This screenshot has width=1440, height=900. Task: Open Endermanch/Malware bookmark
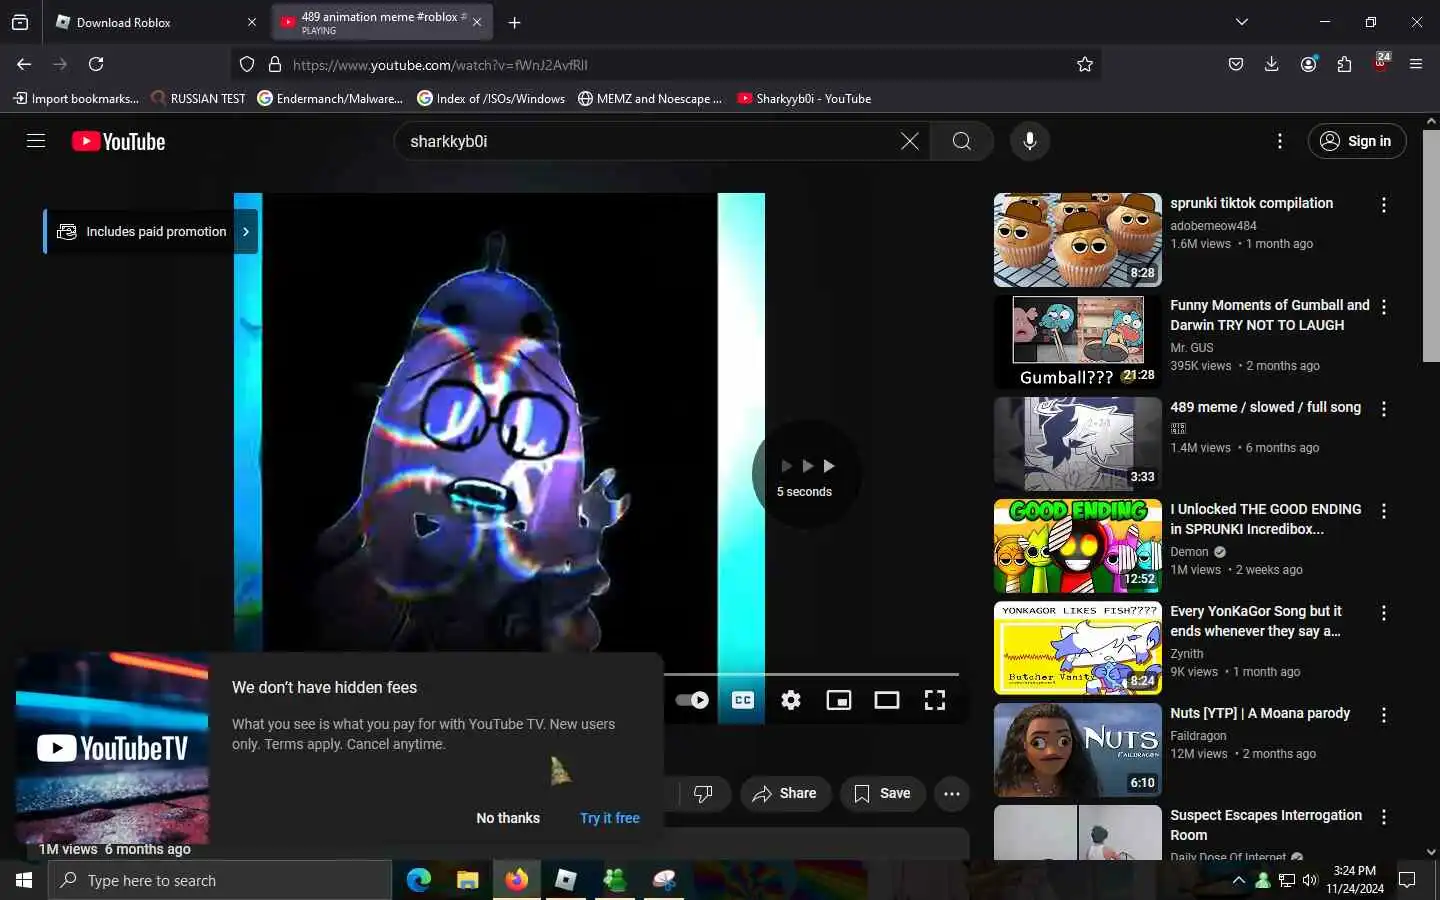pos(330,98)
